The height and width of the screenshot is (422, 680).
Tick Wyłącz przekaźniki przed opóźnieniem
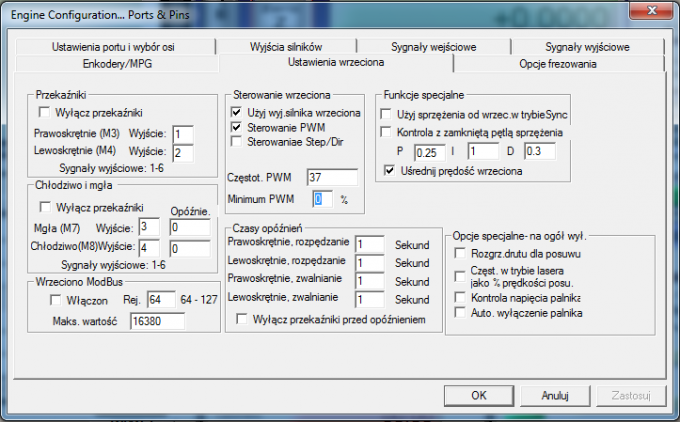click(241, 319)
